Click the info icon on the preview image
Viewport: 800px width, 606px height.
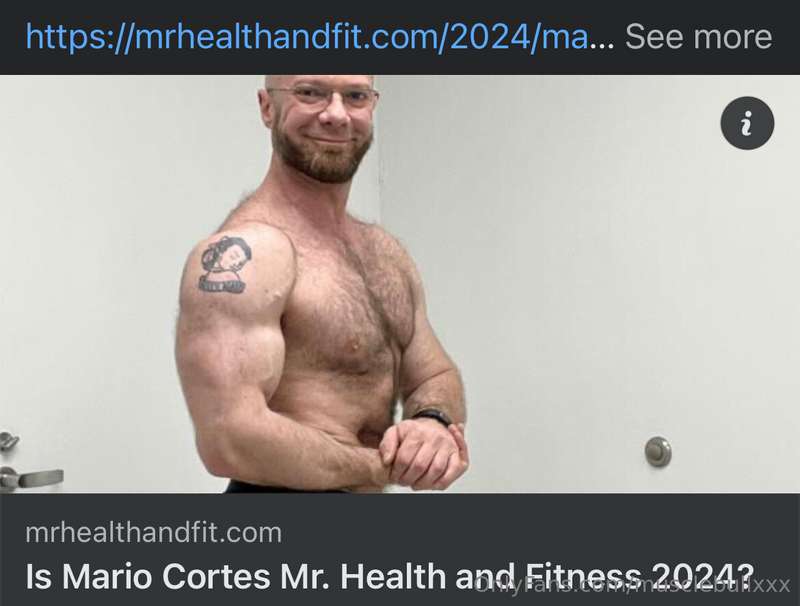pyautogui.click(x=747, y=123)
